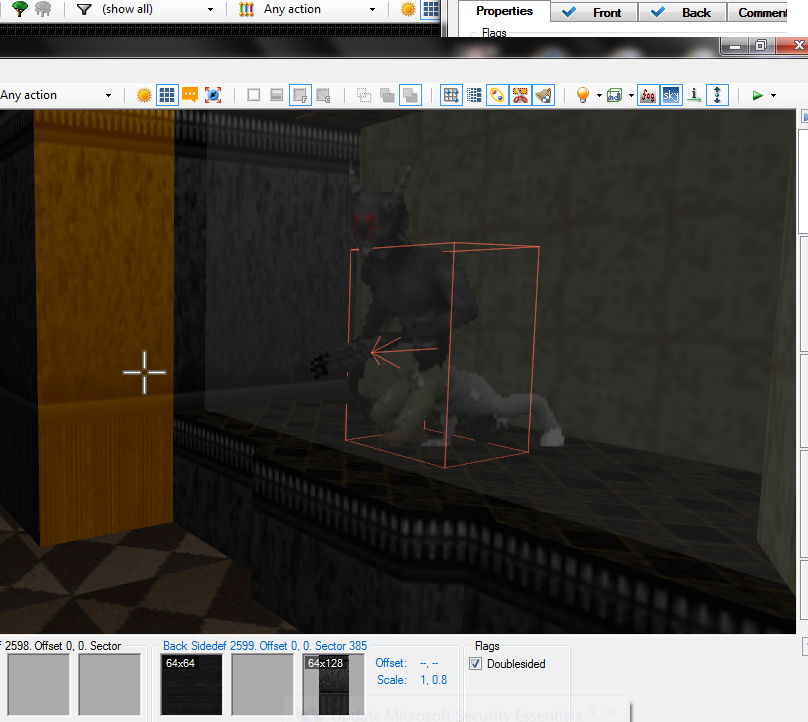Click the Flags label in Properties tab
This screenshot has width=808, height=722.
click(494, 33)
